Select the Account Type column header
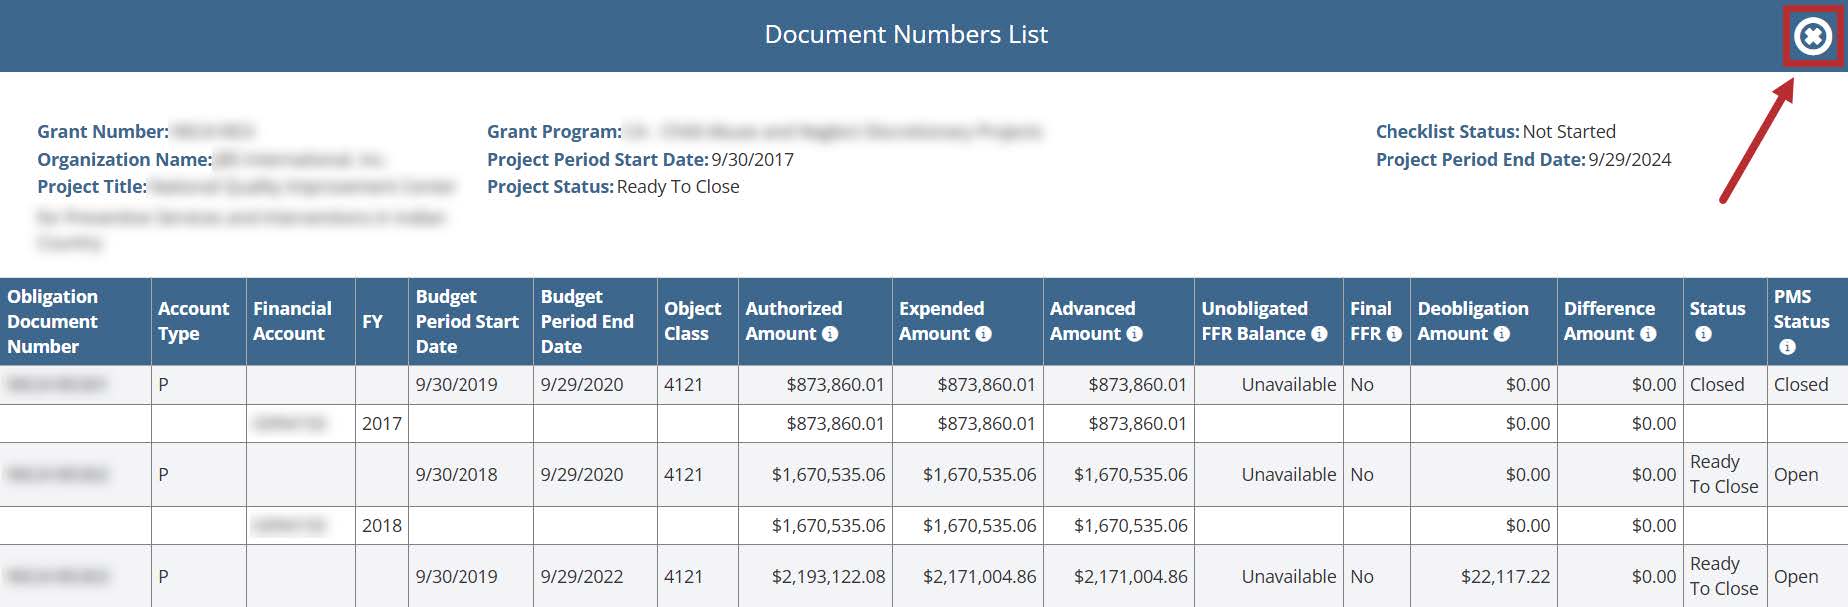 (193, 321)
